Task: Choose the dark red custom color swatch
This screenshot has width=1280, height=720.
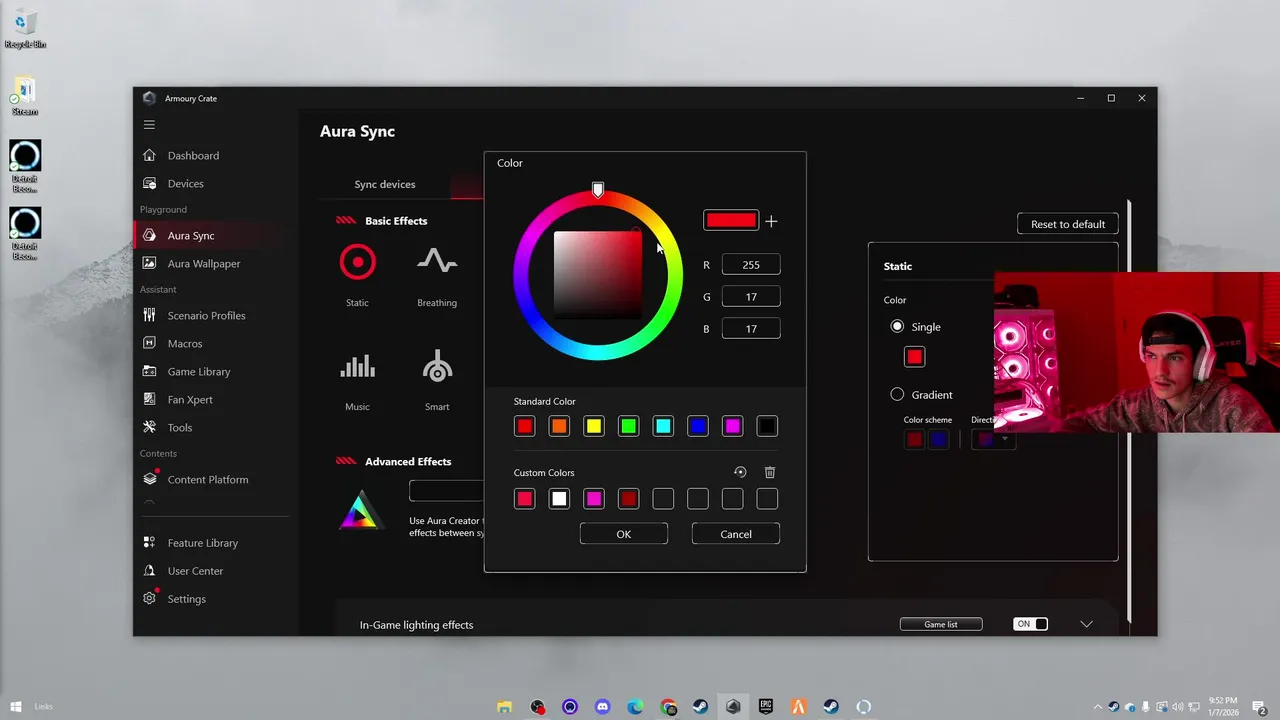Action: tap(628, 499)
